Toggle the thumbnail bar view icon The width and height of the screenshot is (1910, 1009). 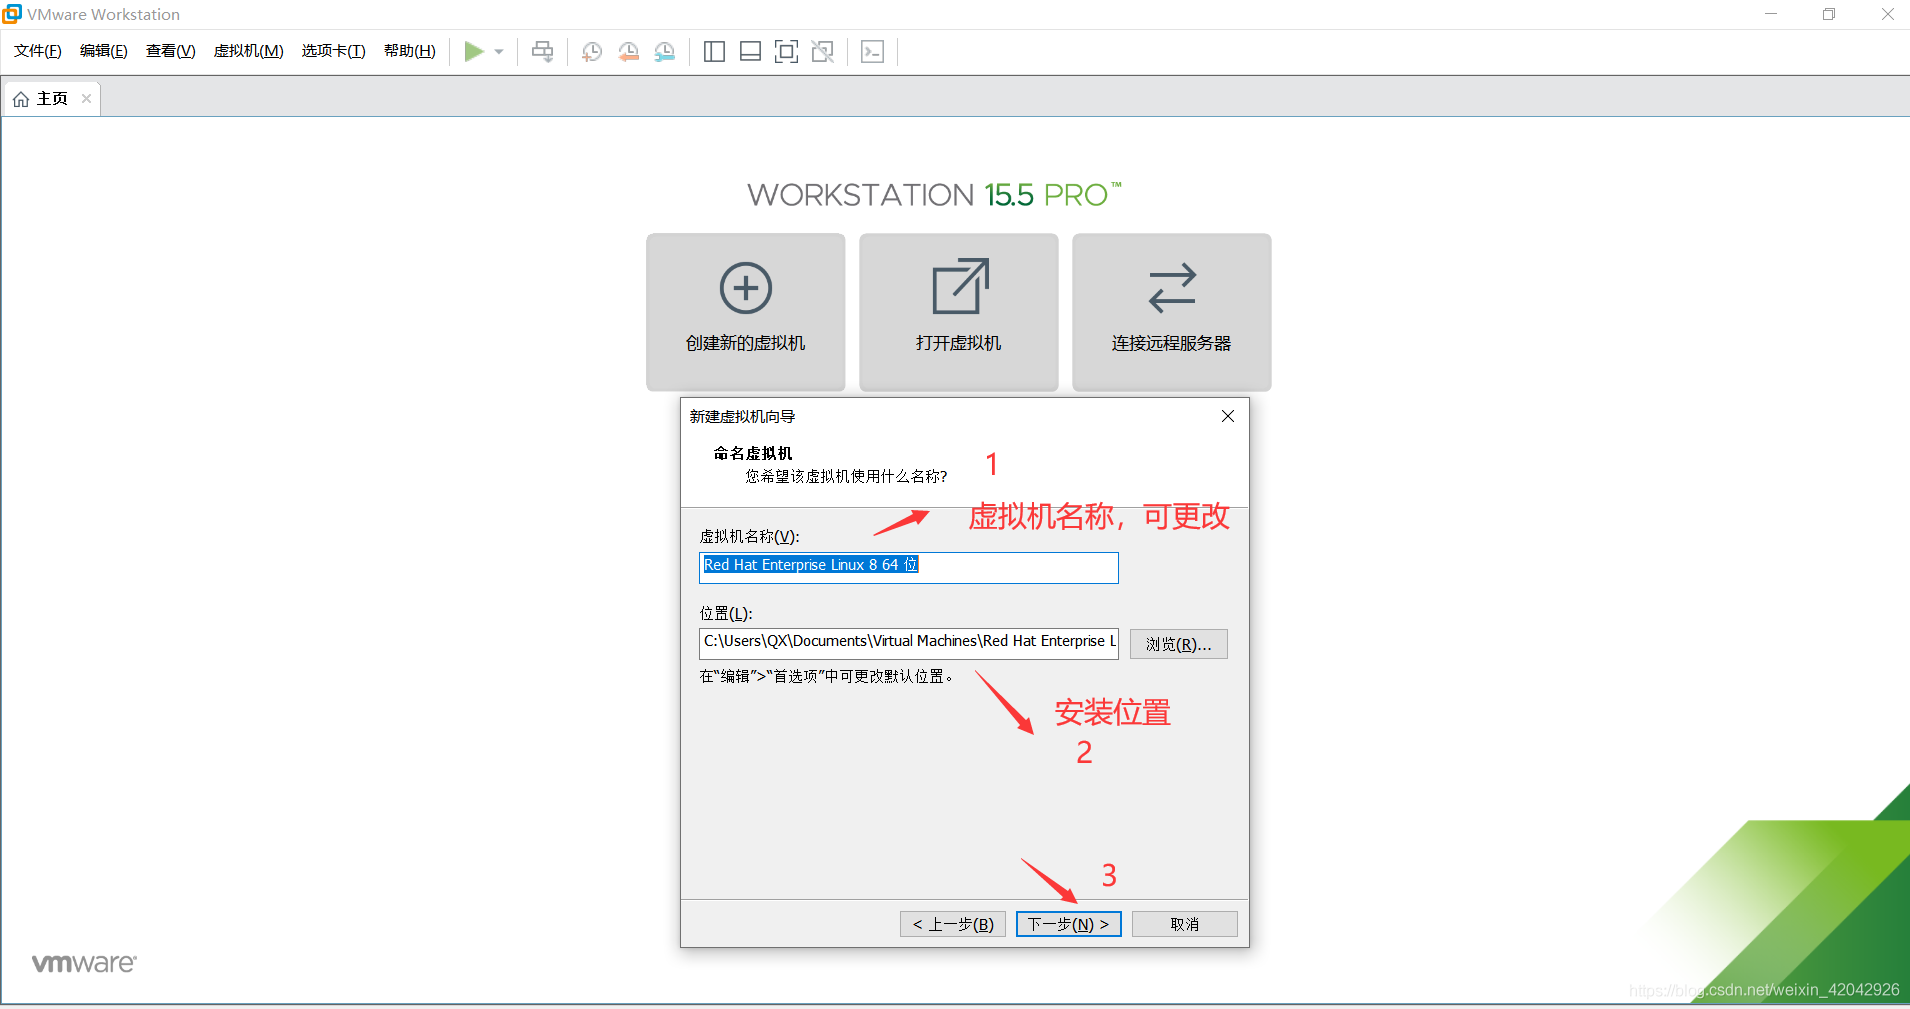coord(750,52)
